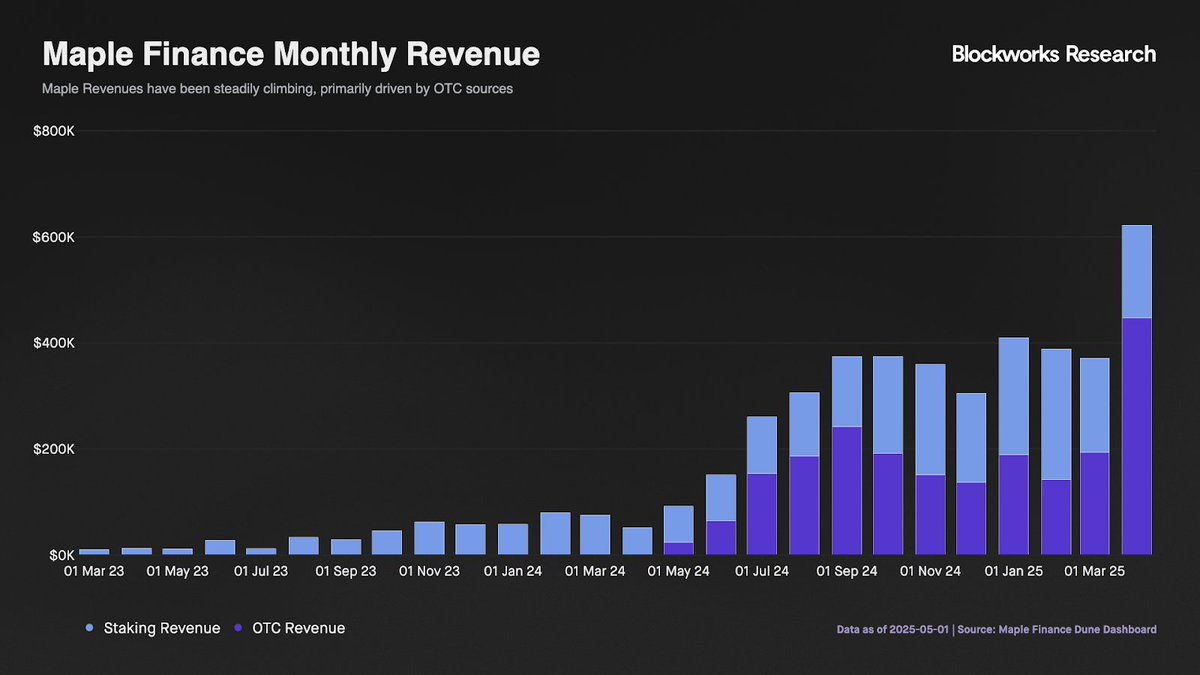Select the $800K y-axis label
This screenshot has height=675, width=1200.
coord(52,130)
